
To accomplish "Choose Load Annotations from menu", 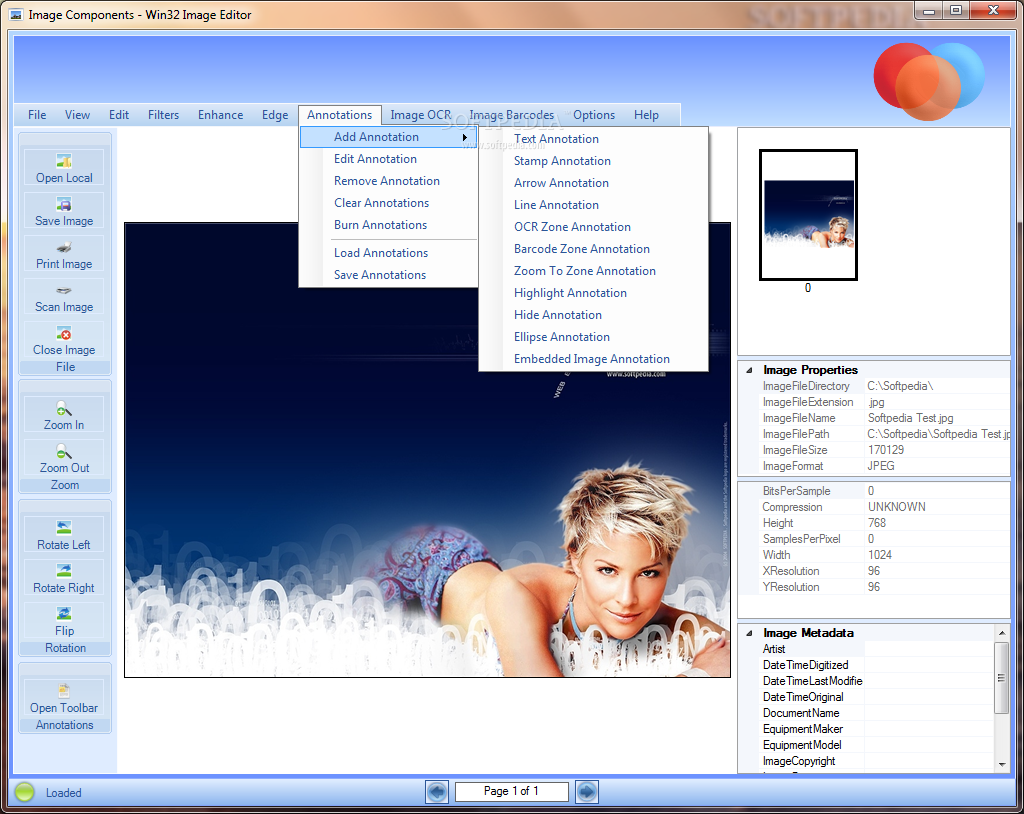I will (388, 253).
